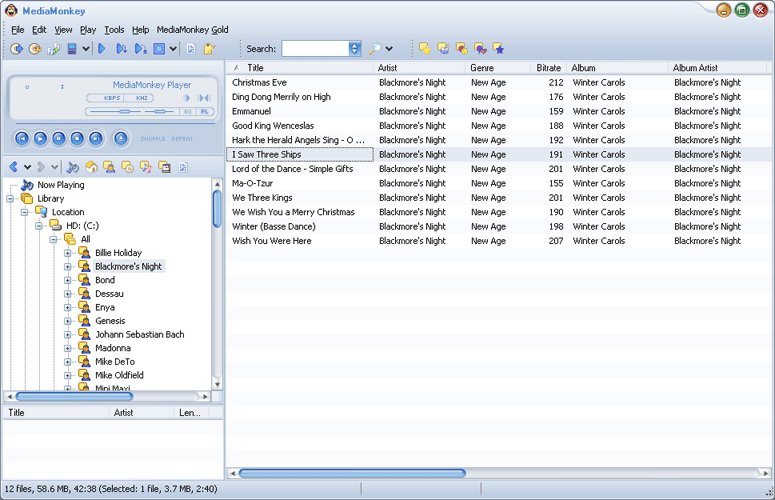Click the Back navigation arrow above the tree
Viewport: 775px width, 500px height.
tap(13, 167)
